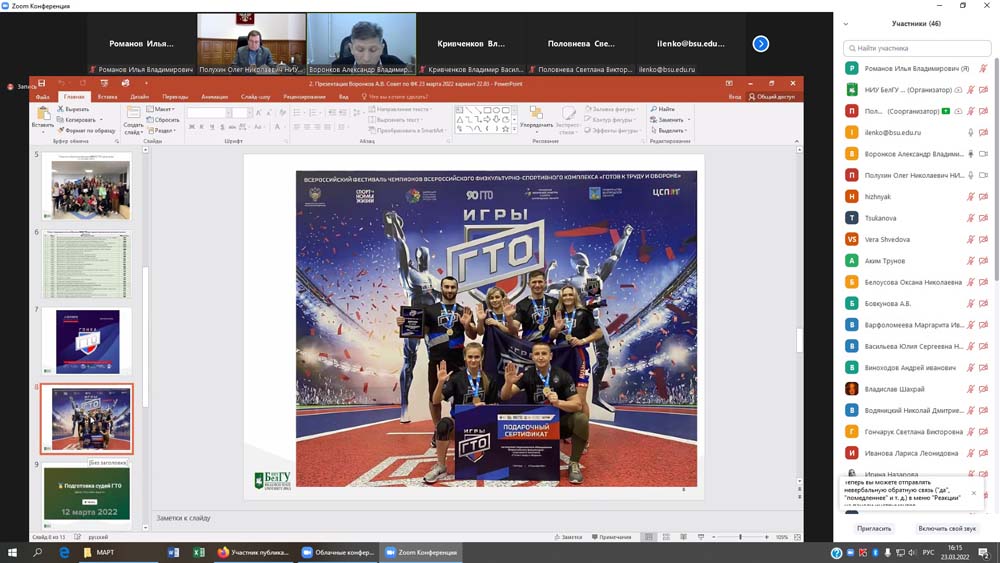Click microphone icon next to ilenko@bsu.edu.ru
1000x563 pixels.
coord(970,132)
